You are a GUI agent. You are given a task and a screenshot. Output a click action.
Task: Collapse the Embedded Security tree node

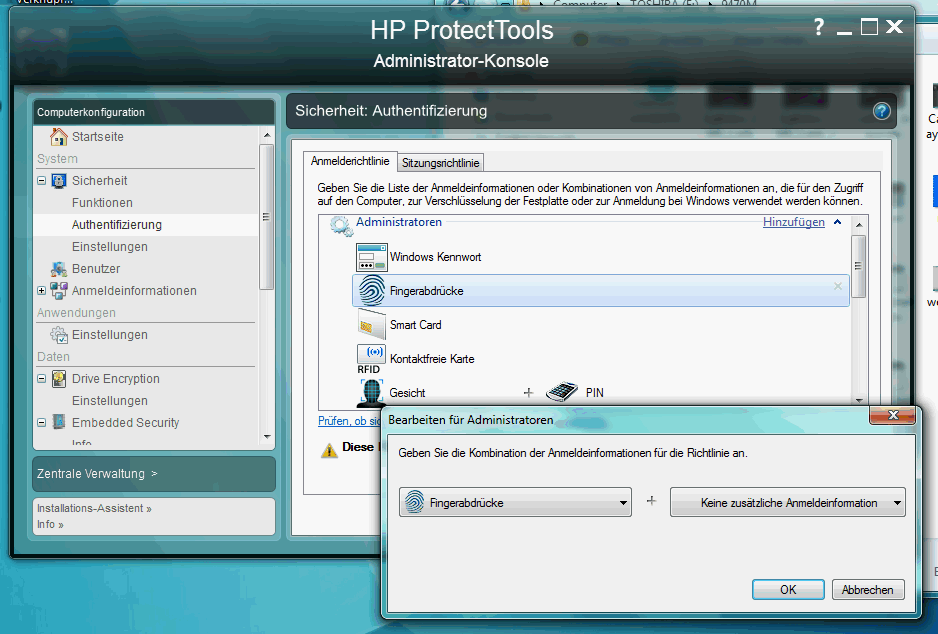tap(41, 422)
